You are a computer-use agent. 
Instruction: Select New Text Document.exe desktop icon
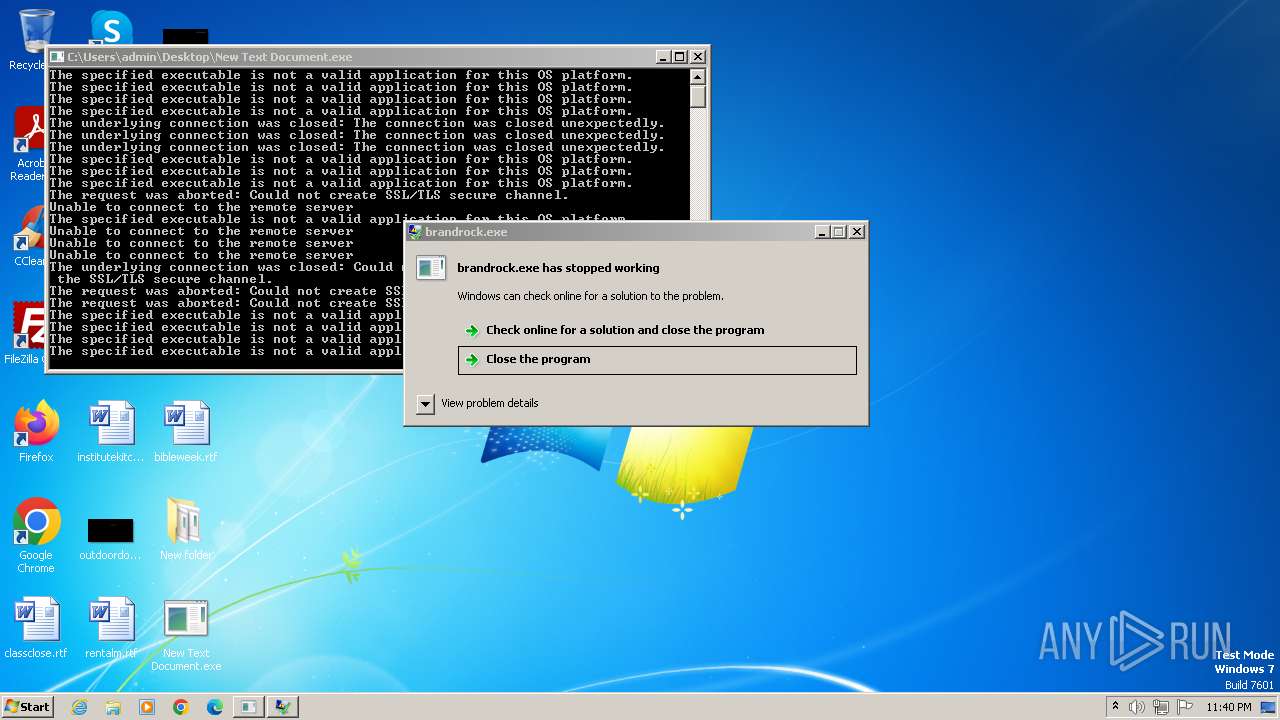[x=186, y=635]
